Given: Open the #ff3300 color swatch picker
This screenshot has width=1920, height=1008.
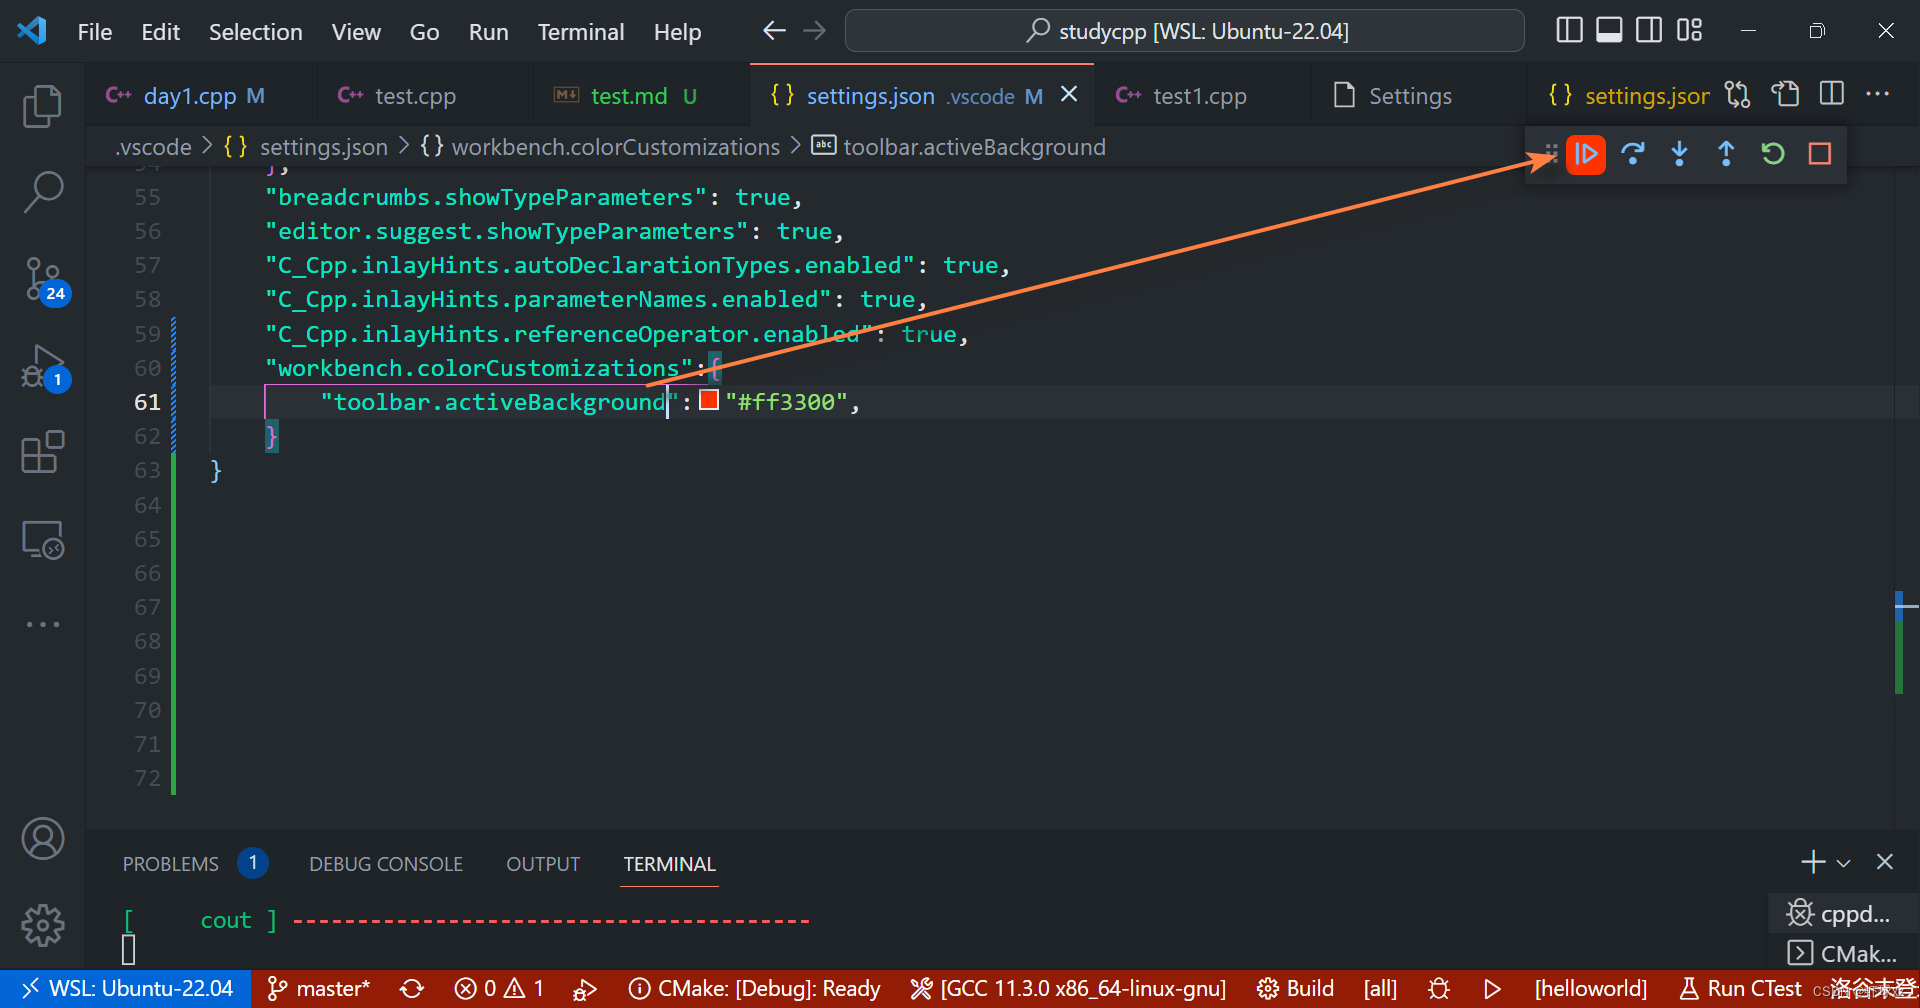Looking at the screenshot, I should click(x=709, y=400).
